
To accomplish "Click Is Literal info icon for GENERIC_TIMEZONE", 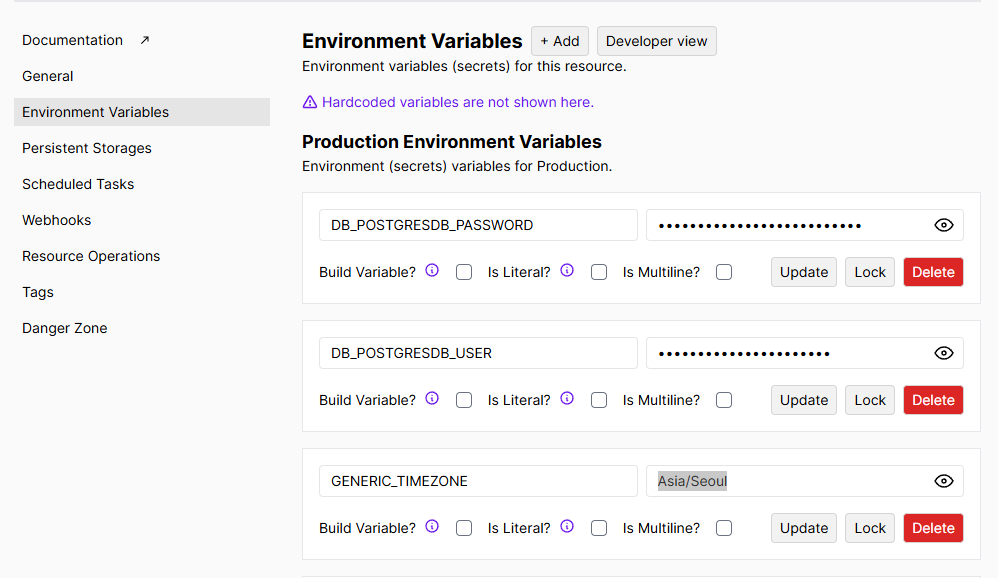I will (567, 527).
